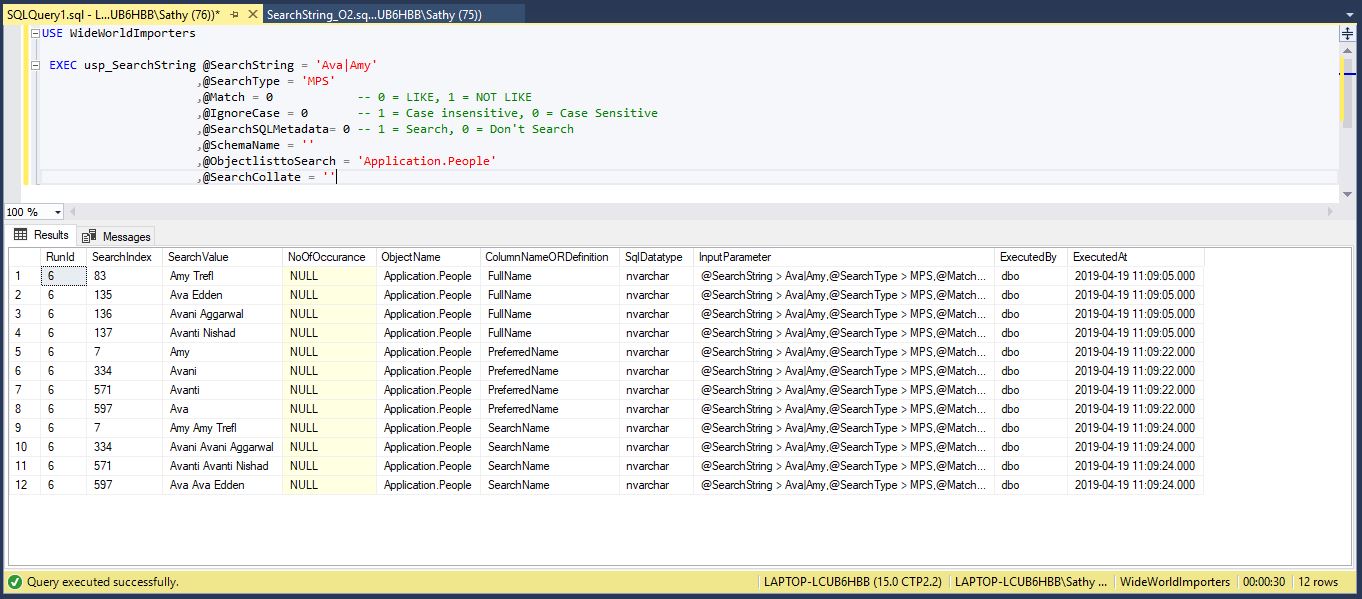Click the ObjectName column header
Viewport: 1362px width, 599px height.
(429, 257)
